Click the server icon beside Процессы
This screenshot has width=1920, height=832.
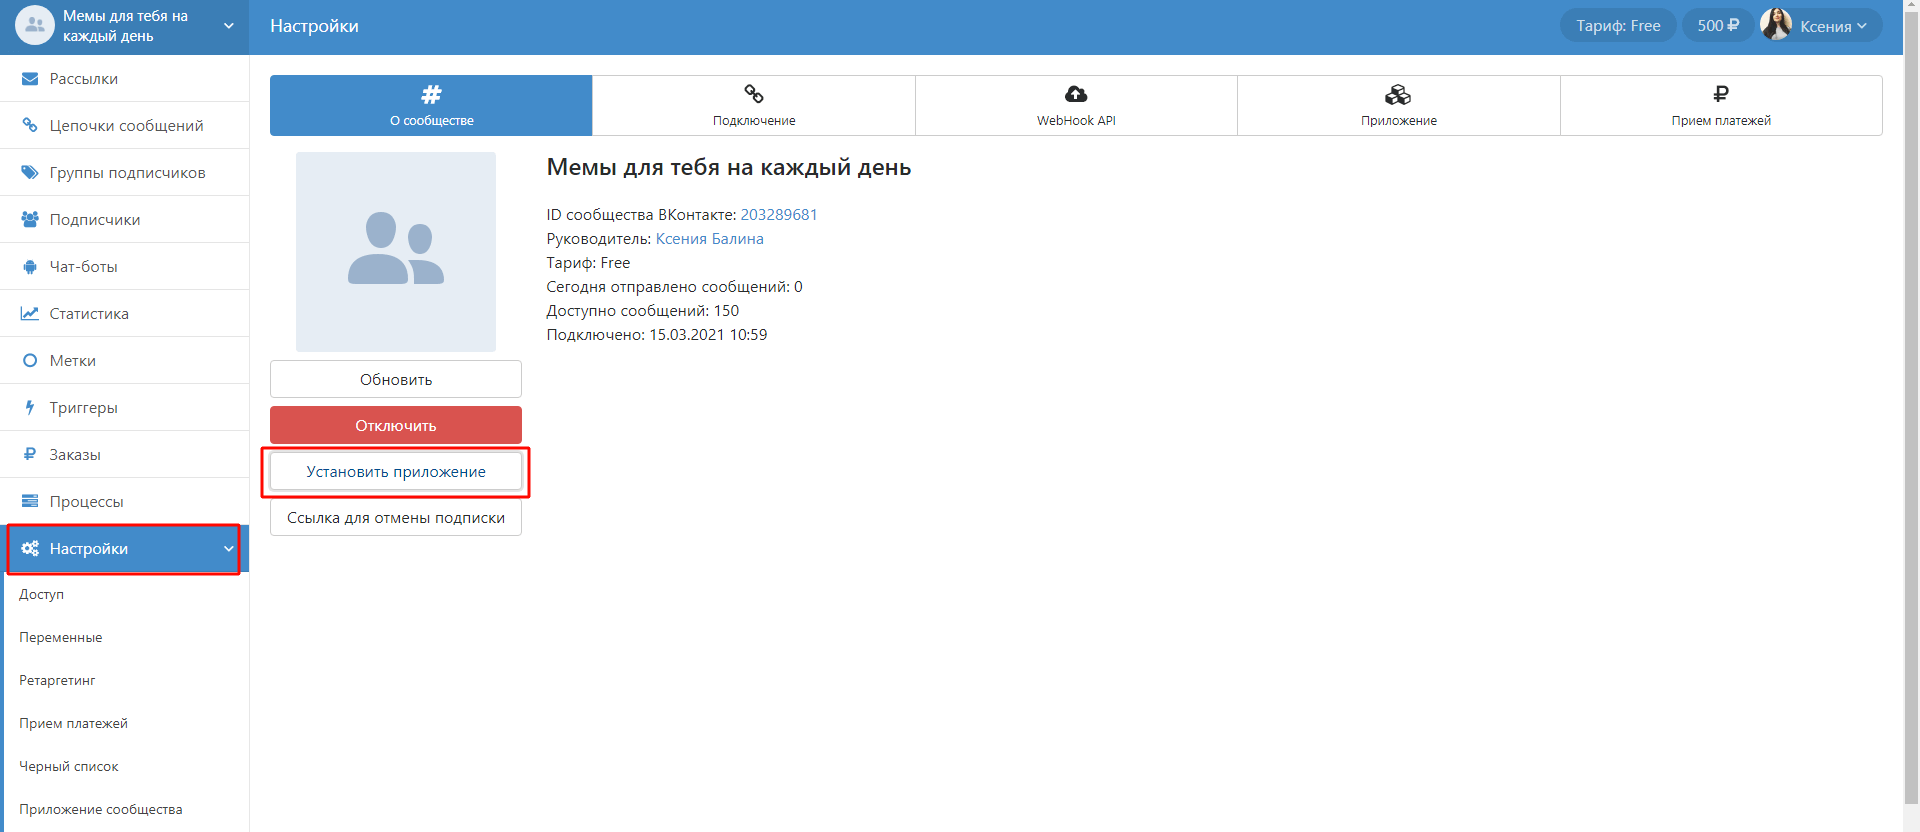coord(30,502)
